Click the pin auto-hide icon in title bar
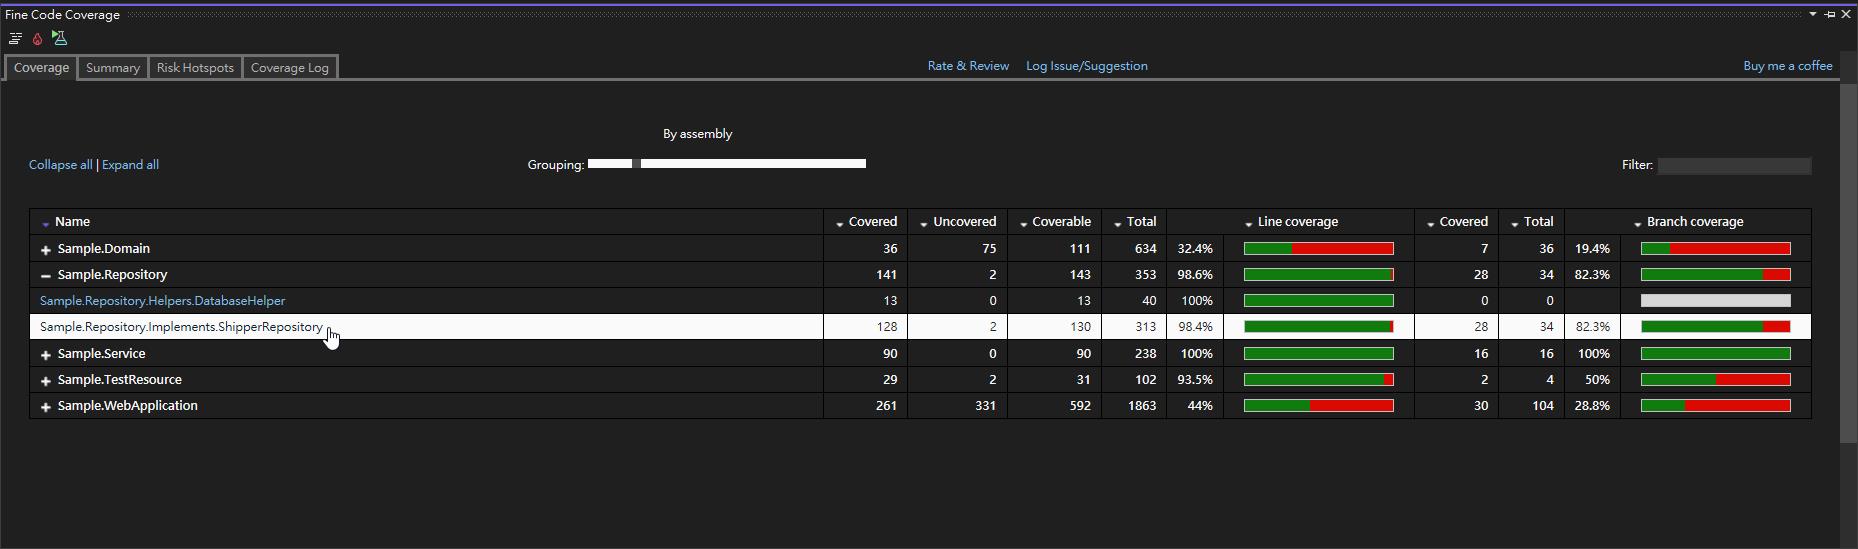Image resolution: width=1858 pixels, height=549 pixels. [x=1829, y=14]
